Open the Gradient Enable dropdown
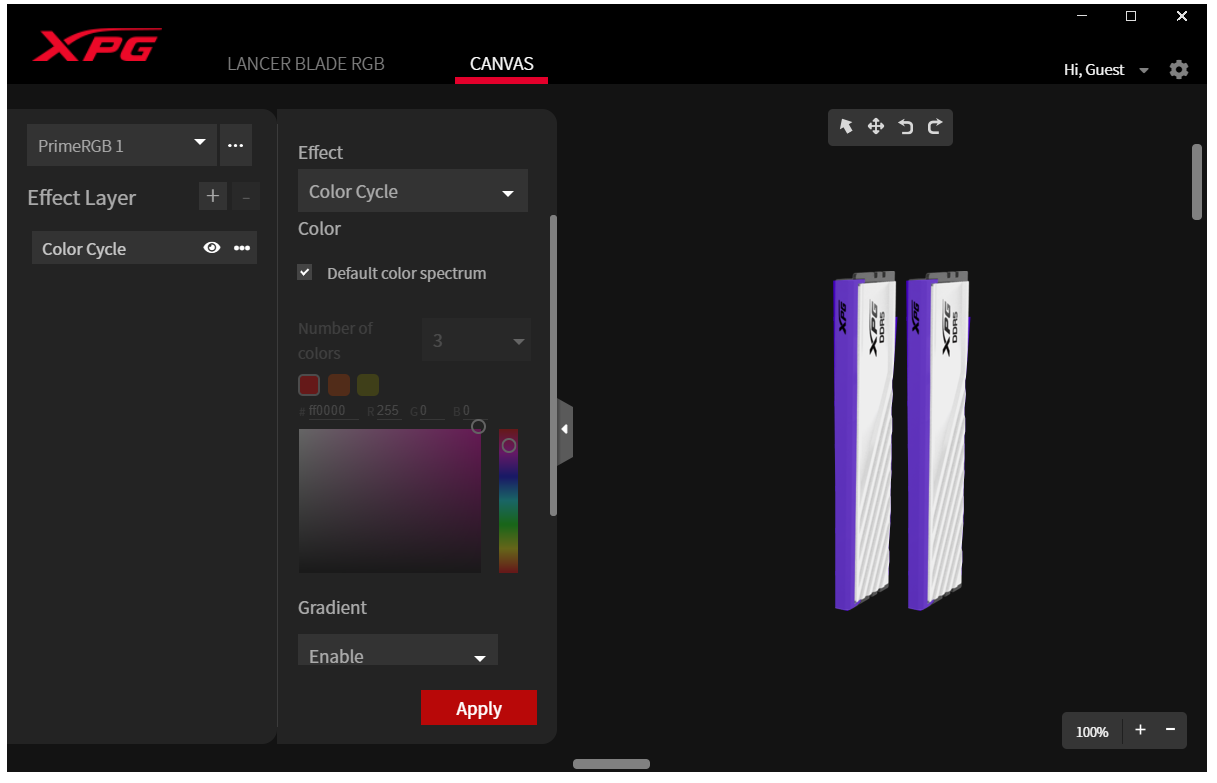Viewport: 1217px width, 783px height. [x=397, y=655]
